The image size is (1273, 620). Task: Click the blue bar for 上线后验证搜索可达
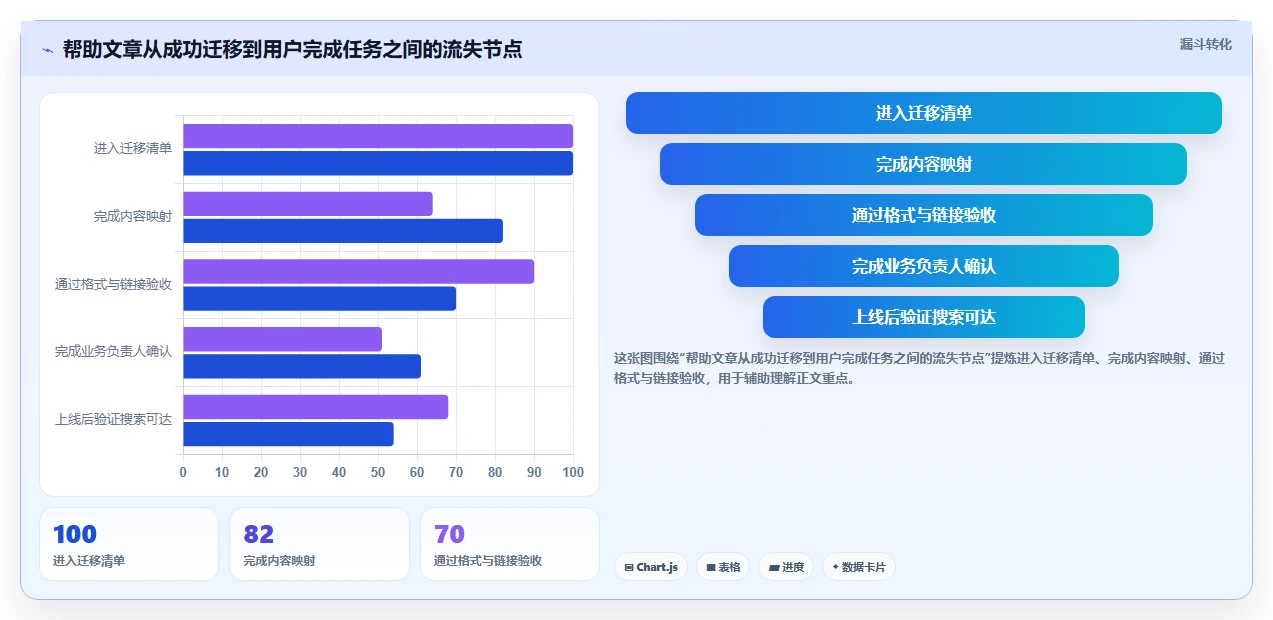(x=288, y=434)
